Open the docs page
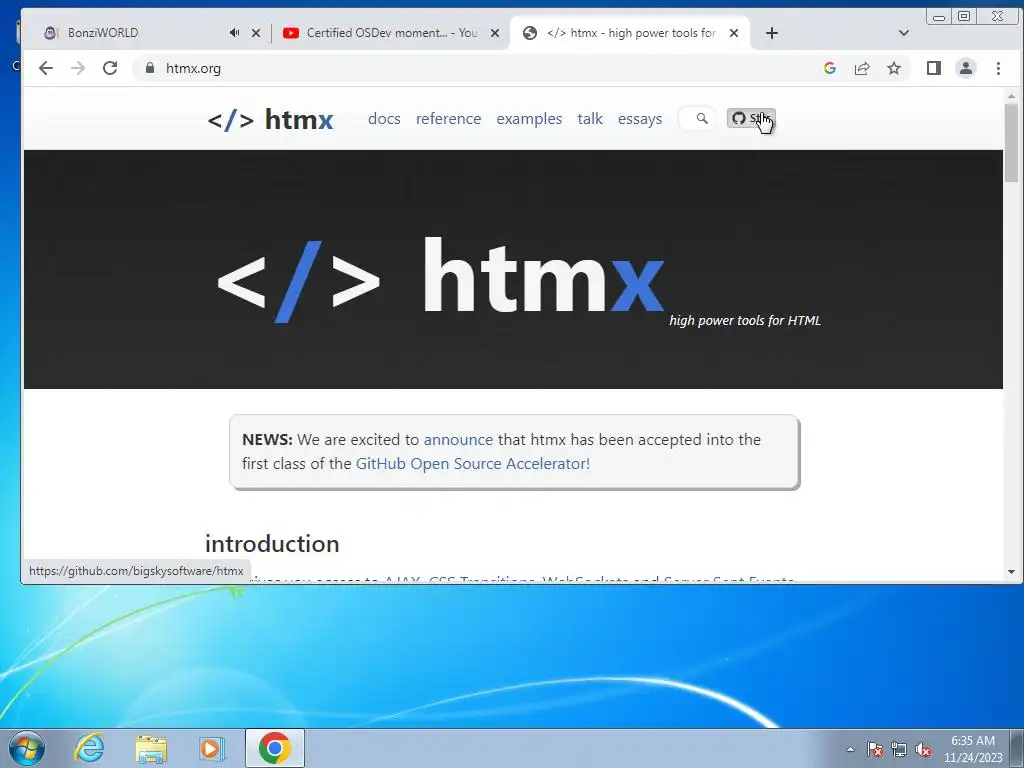 (384, 119)
